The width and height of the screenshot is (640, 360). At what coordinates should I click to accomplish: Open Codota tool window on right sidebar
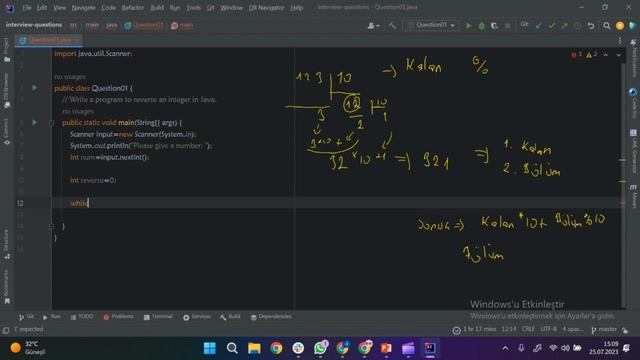[x=633, y=103]
